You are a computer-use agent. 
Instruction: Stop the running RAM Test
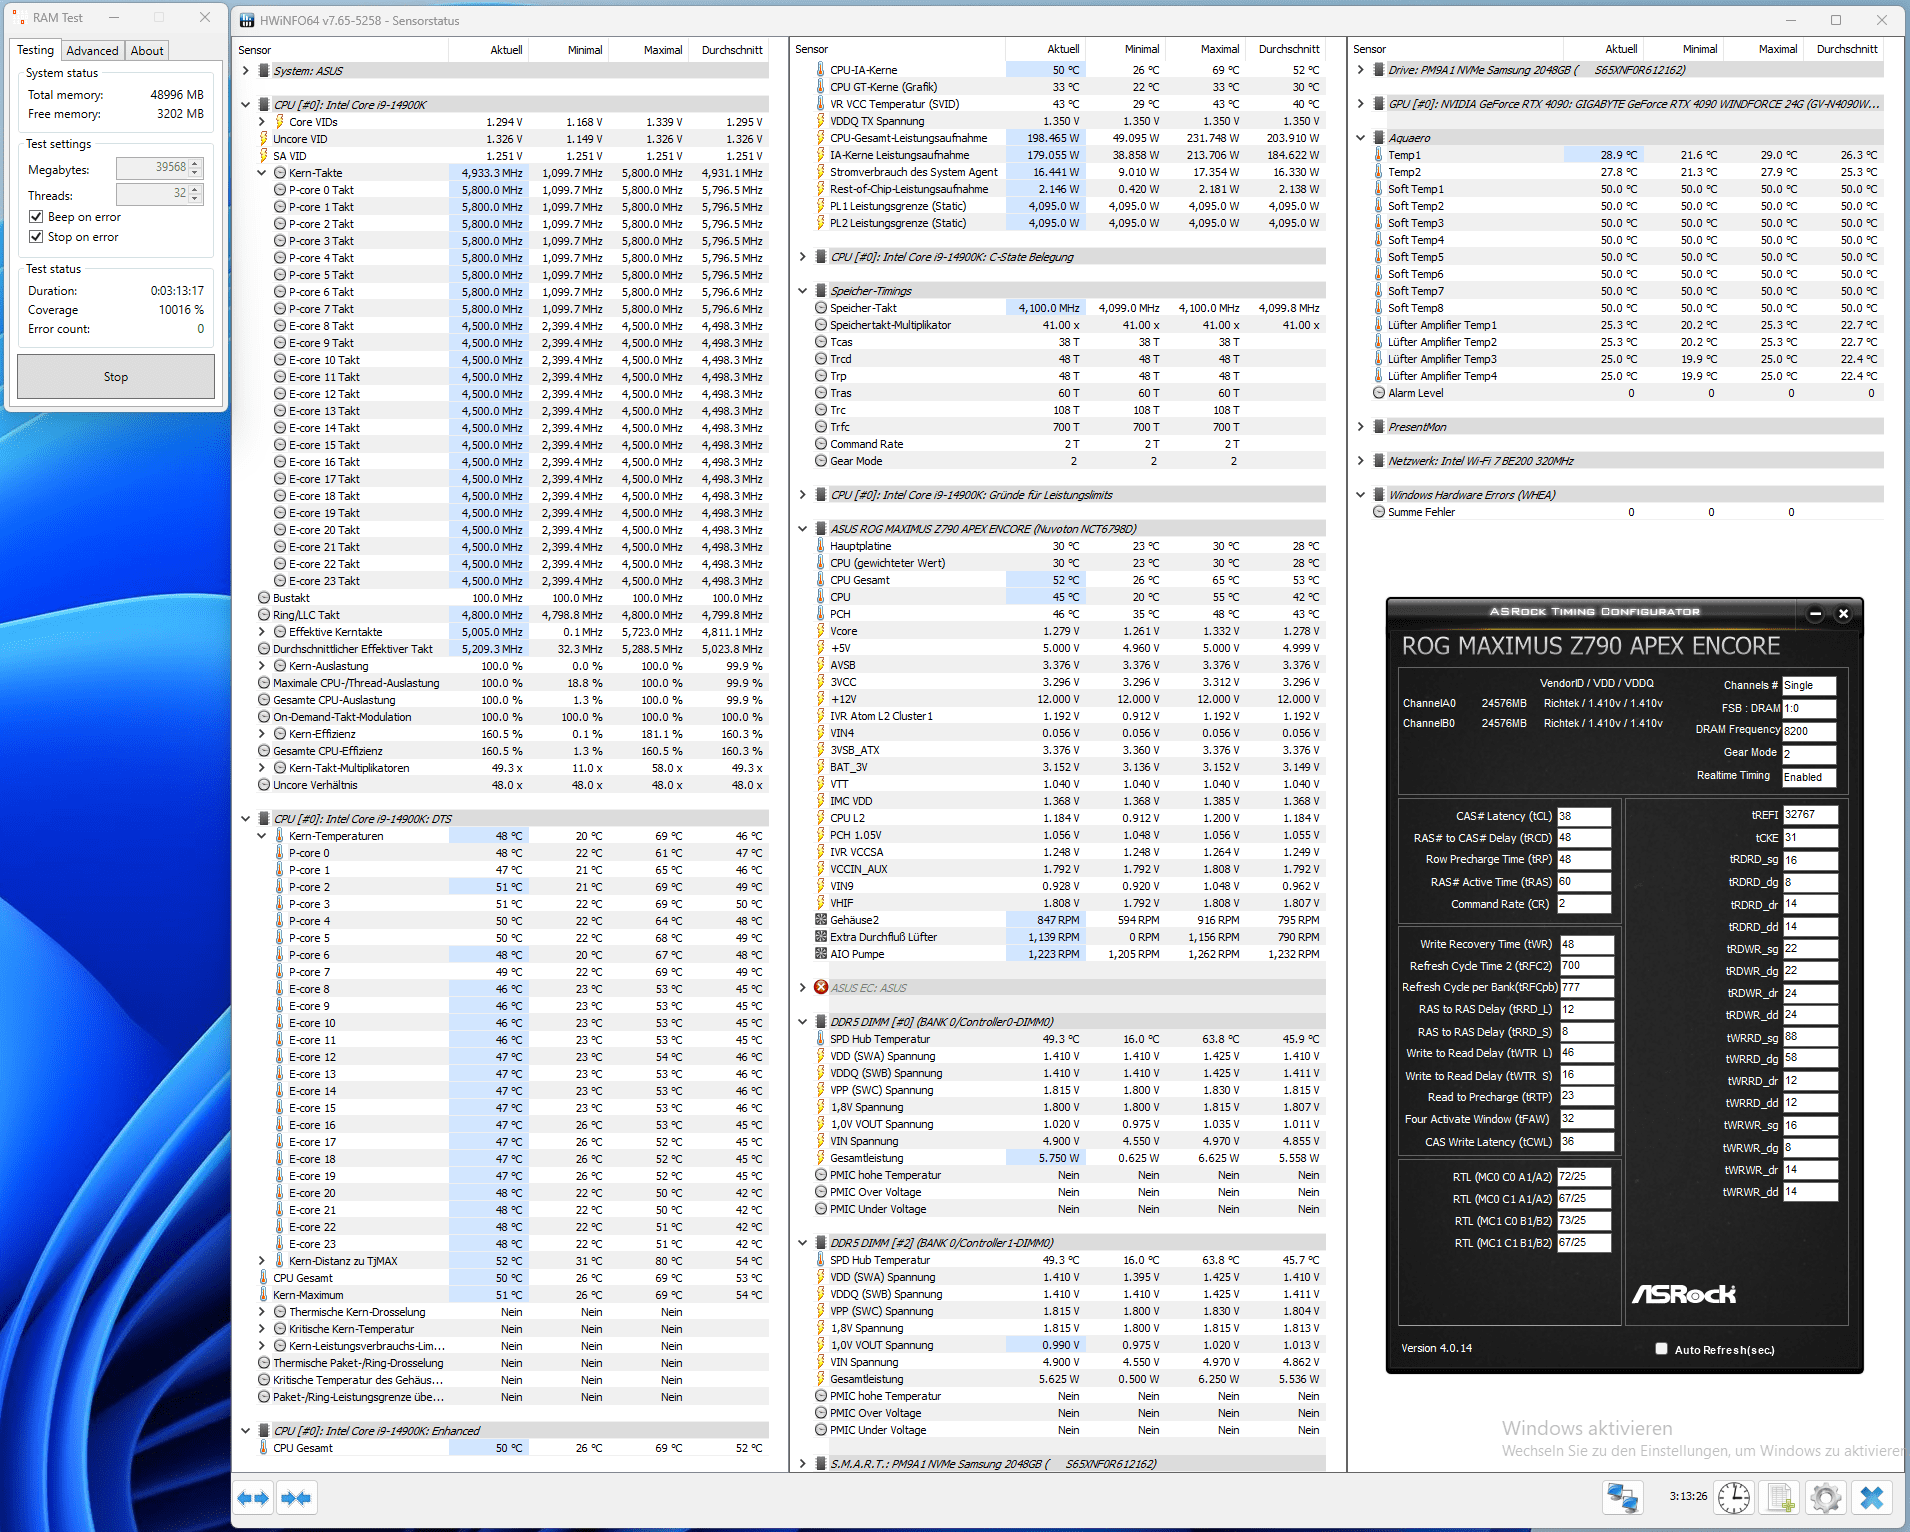116,377
